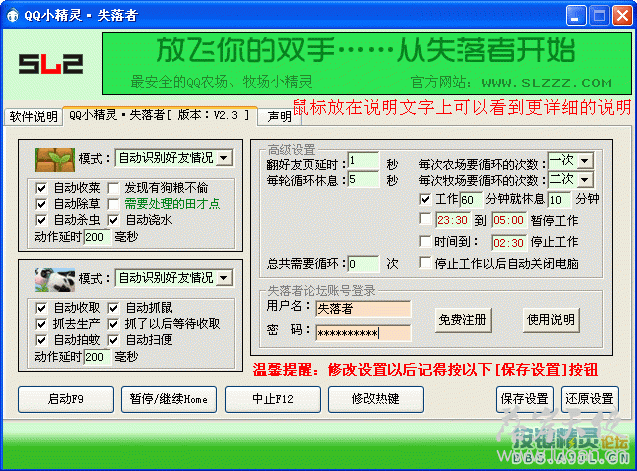Click the 暂停/继续Home button

[169, 399]
